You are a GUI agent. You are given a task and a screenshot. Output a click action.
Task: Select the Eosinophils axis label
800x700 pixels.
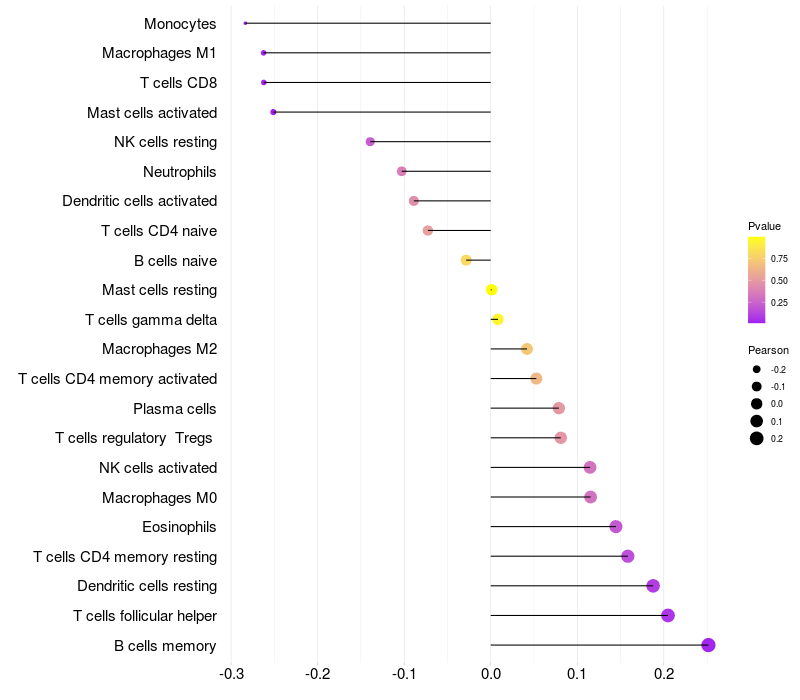(179, 527)
